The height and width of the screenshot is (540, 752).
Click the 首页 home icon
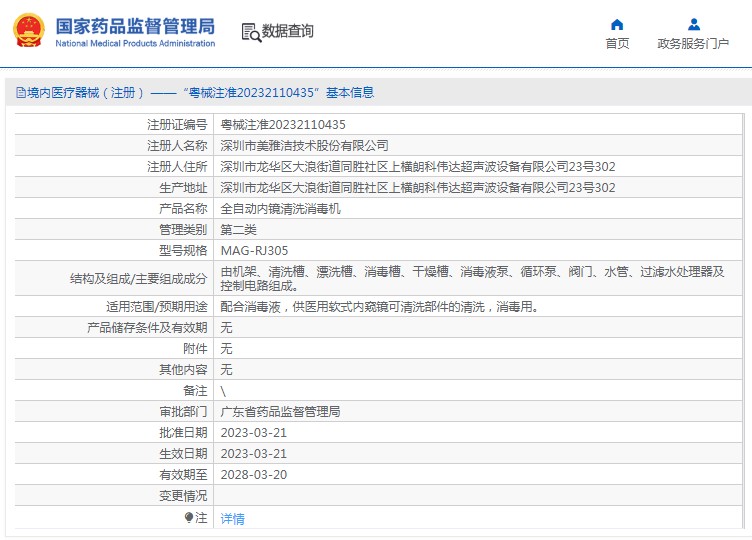pos(617,24)
